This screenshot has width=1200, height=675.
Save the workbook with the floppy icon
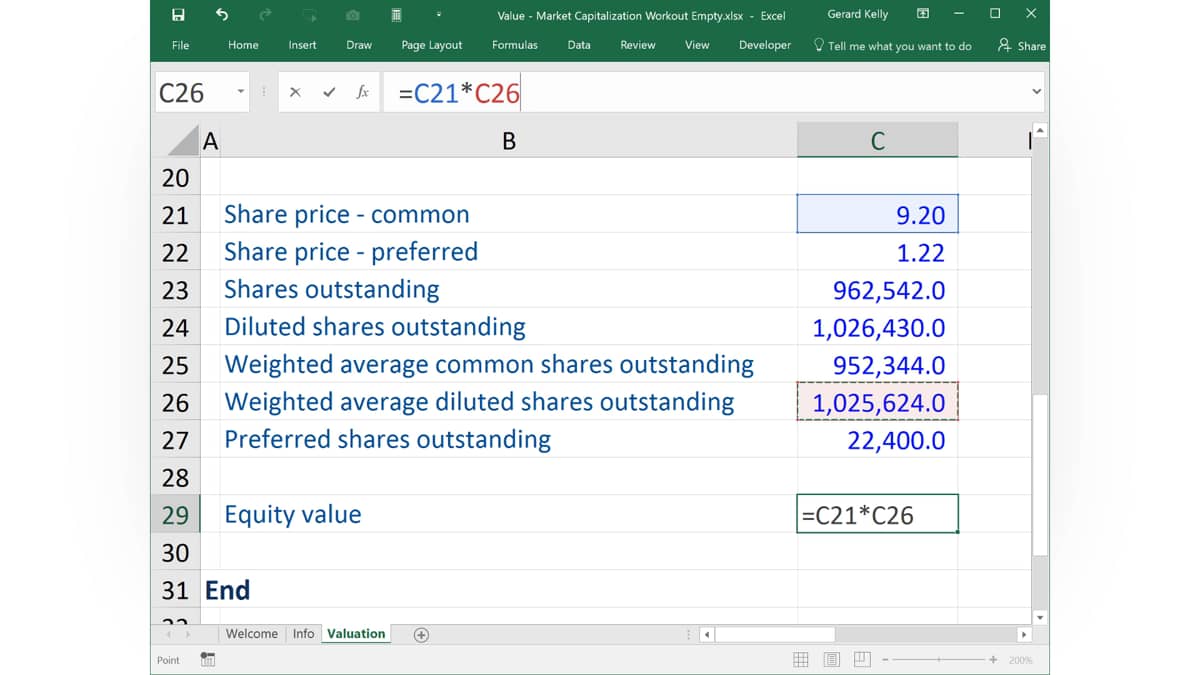coord(178,14)
